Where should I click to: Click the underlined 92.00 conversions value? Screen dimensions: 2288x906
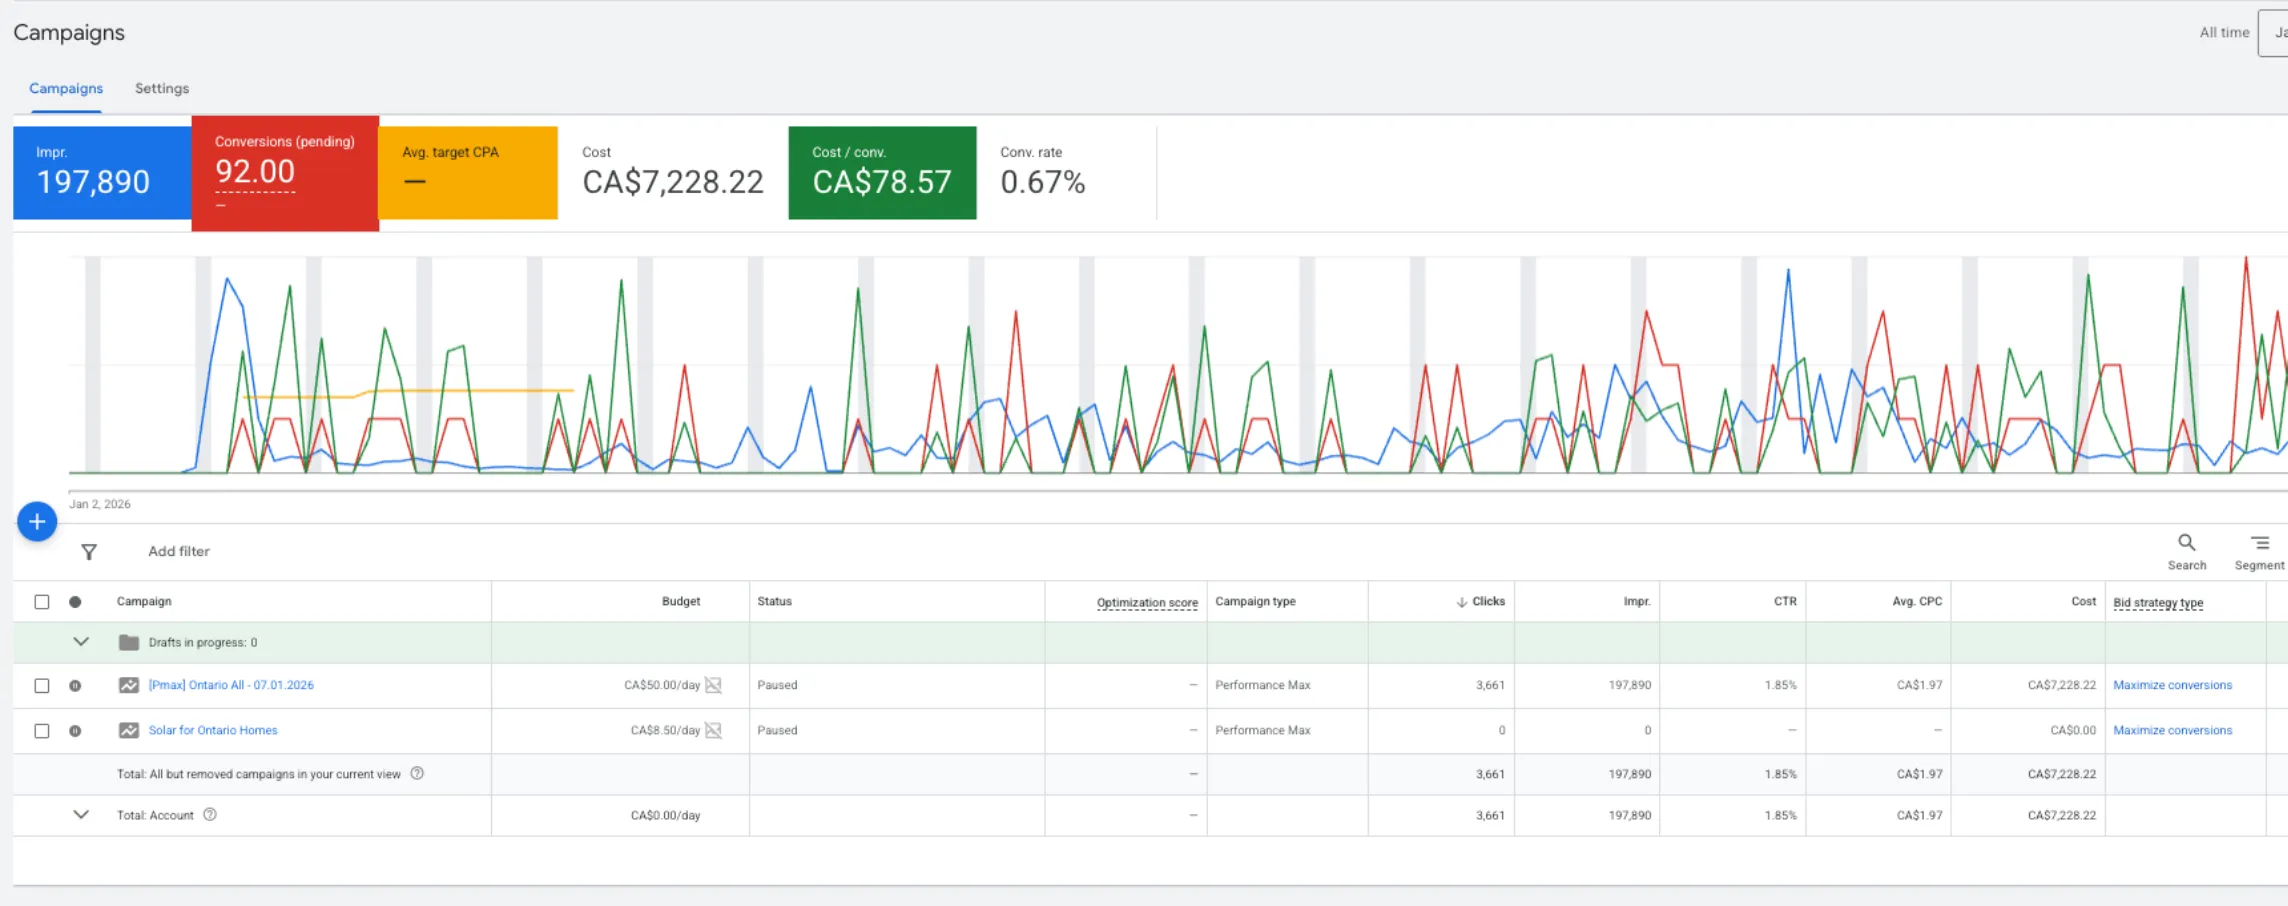(x=255, y=172)
